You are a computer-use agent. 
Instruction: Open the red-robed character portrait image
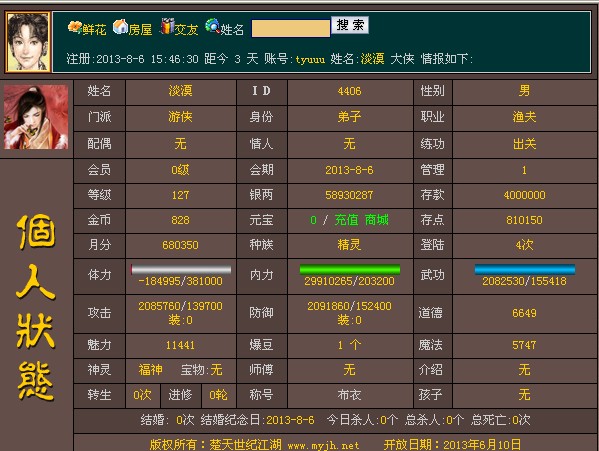point(36,117)
